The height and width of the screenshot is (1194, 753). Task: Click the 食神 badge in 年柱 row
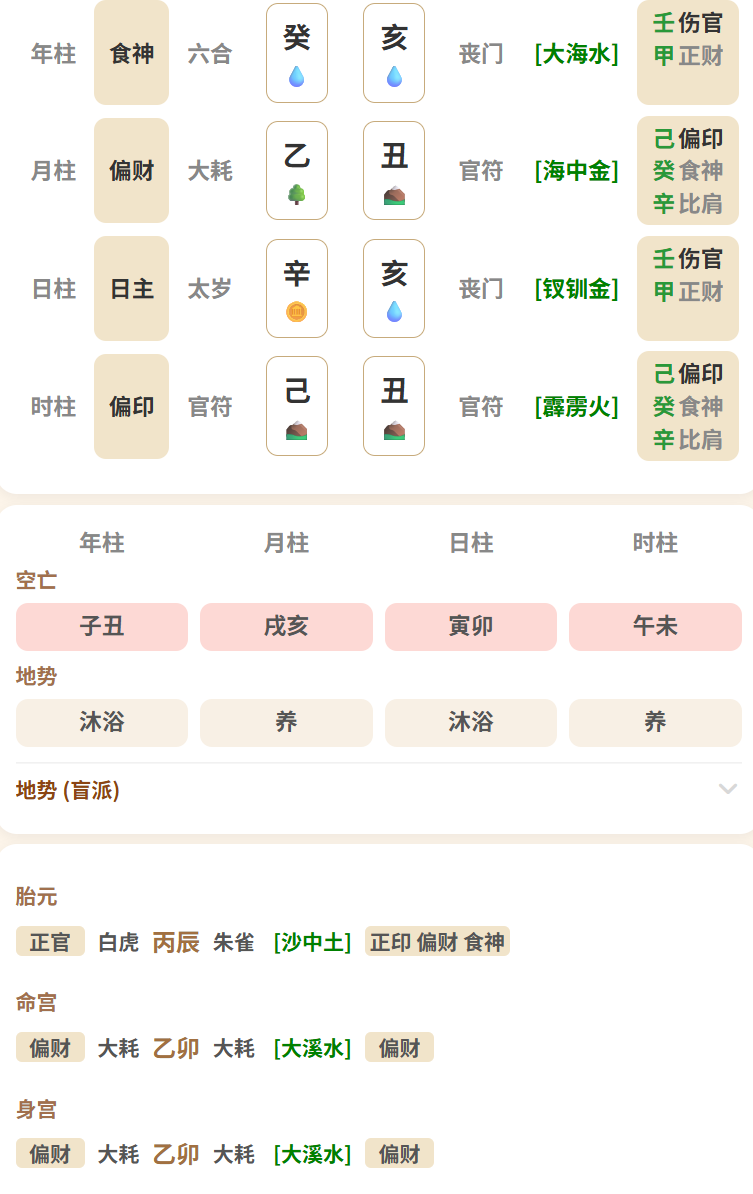[132, 53]
